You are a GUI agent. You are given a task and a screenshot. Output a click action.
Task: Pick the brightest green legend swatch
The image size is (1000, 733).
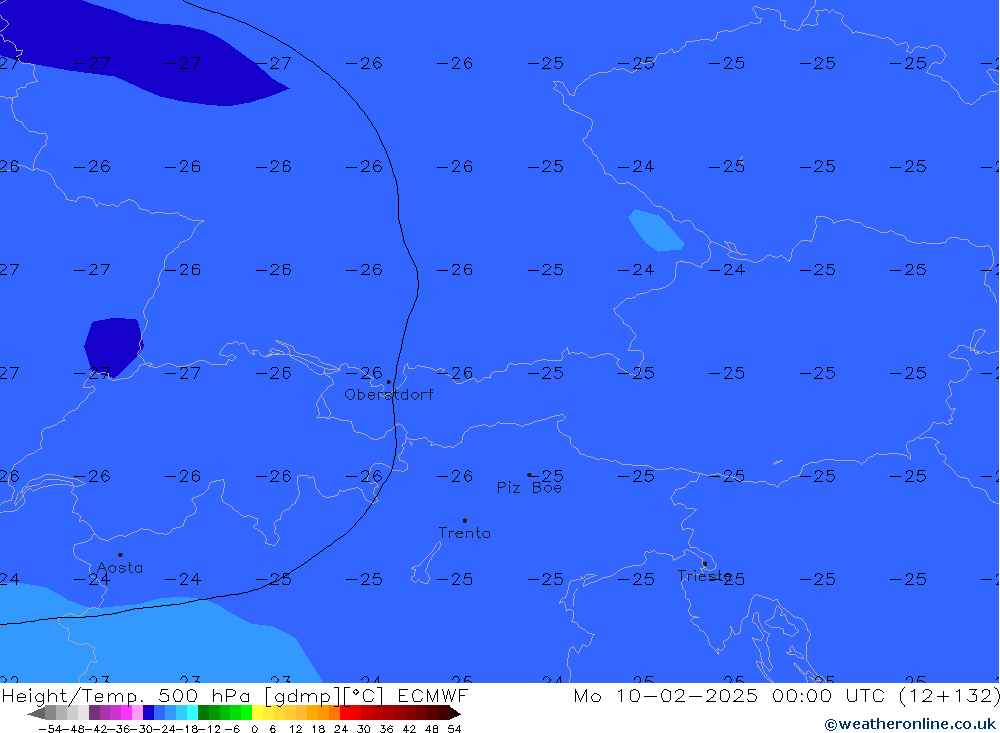point(247,713)
